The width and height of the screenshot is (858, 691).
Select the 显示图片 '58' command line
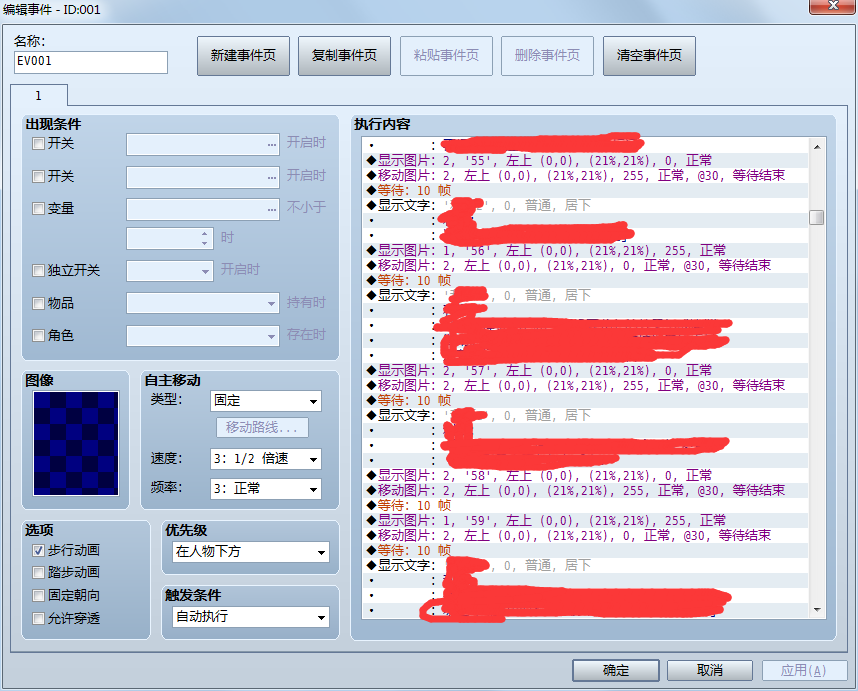point(585,475)
